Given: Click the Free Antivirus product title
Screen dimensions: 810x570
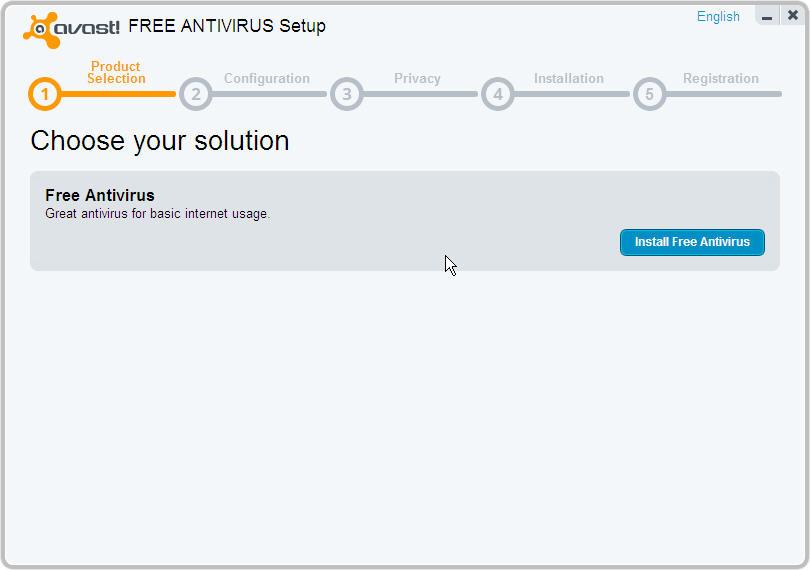Looking at the screenshot, I should pos(100,195).
